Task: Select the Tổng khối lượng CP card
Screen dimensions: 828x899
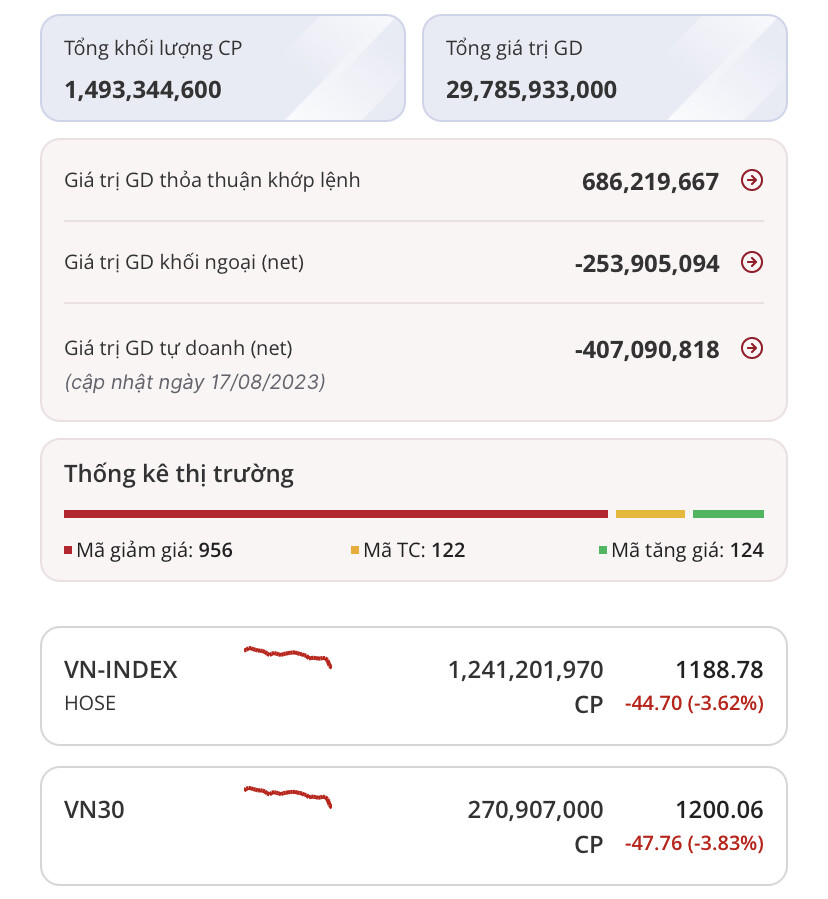Action: [222, 68]
